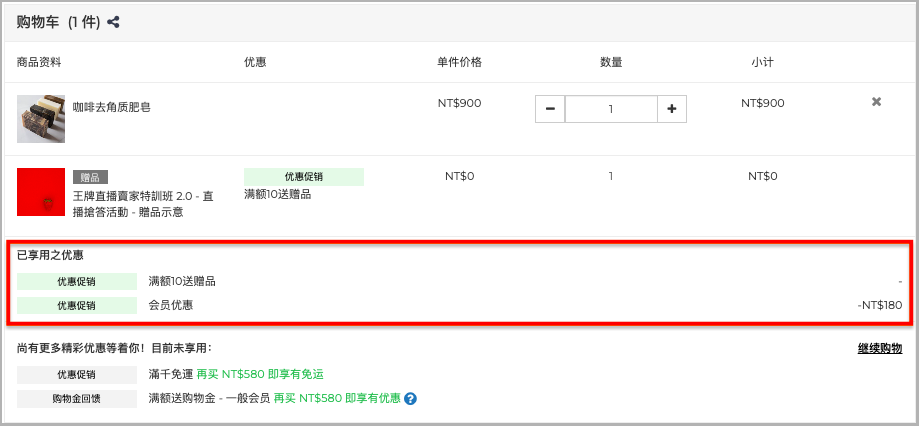Click the -NT$180 member discount amount
This screenshot has height=426, width=919.
point(879,305)
